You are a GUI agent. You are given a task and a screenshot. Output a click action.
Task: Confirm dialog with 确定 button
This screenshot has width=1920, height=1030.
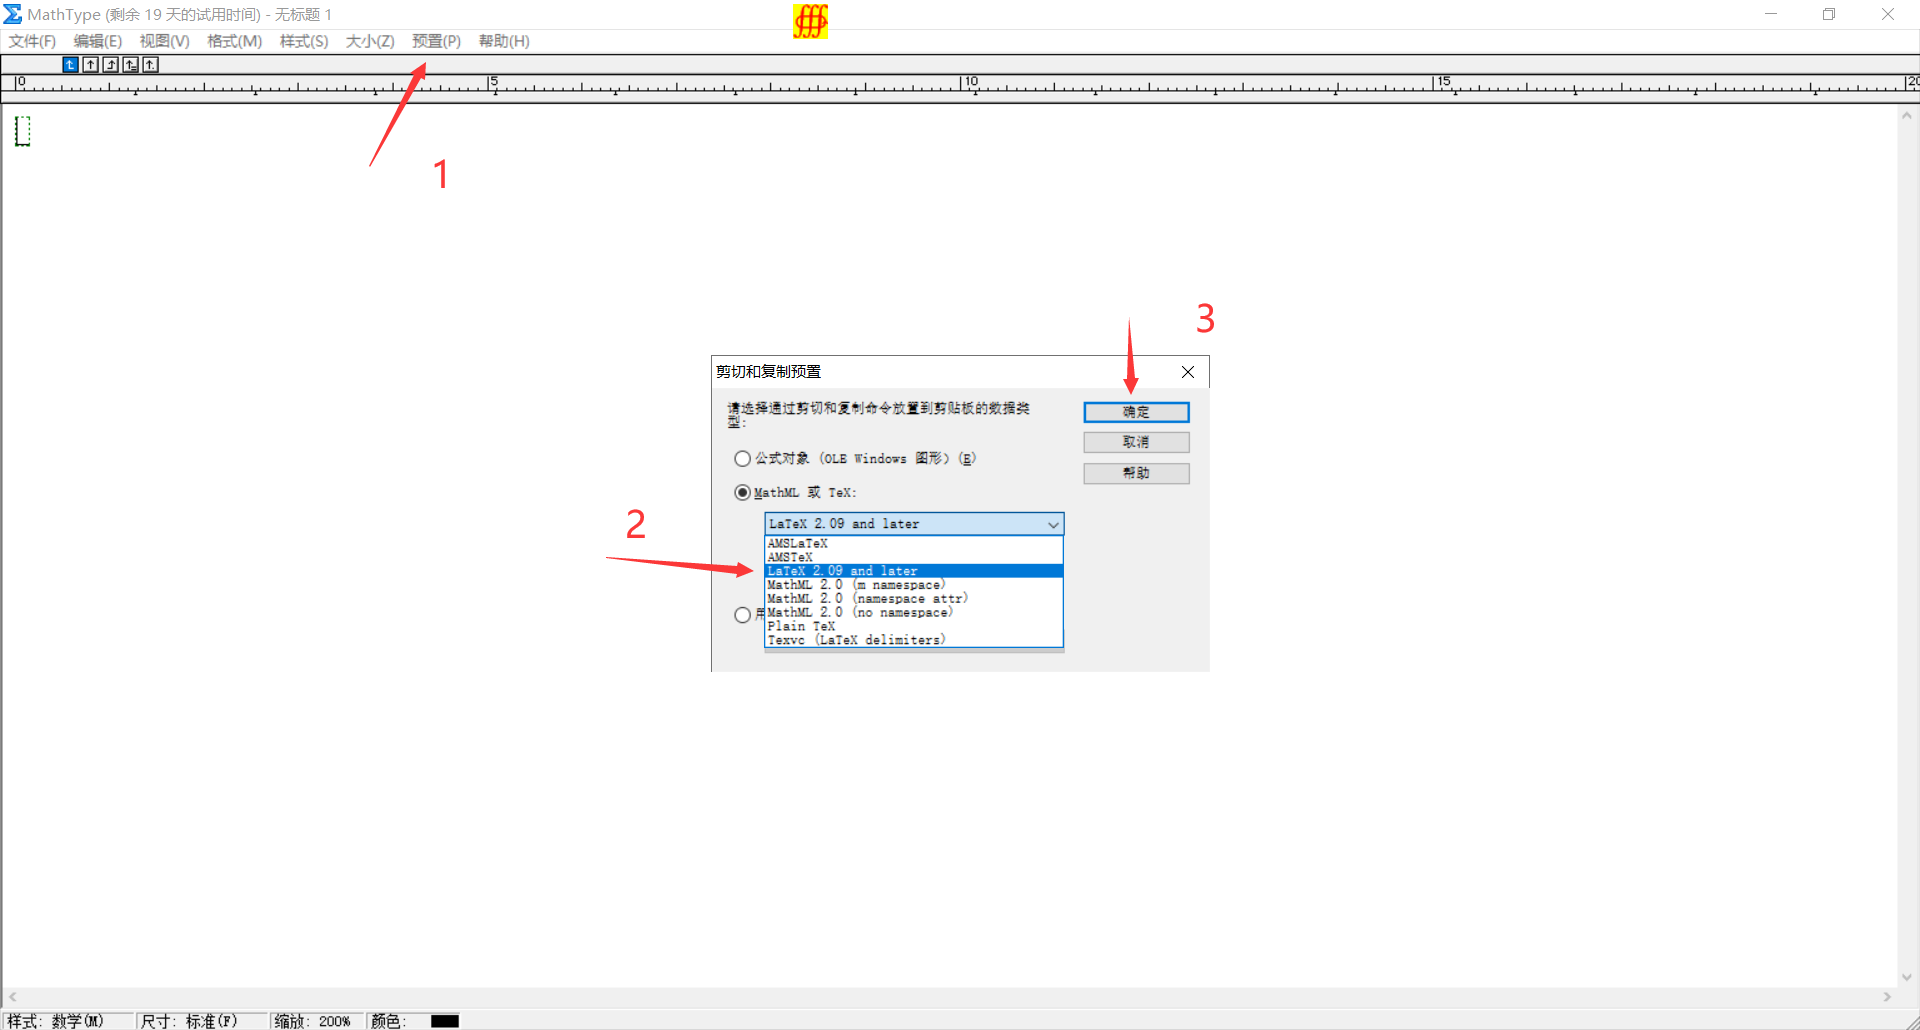pyautogui.click(x=1136, y=412)
